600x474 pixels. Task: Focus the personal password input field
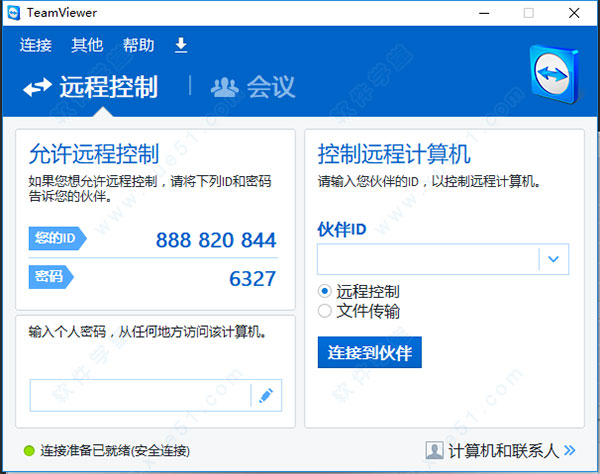[x=140, y=395]
